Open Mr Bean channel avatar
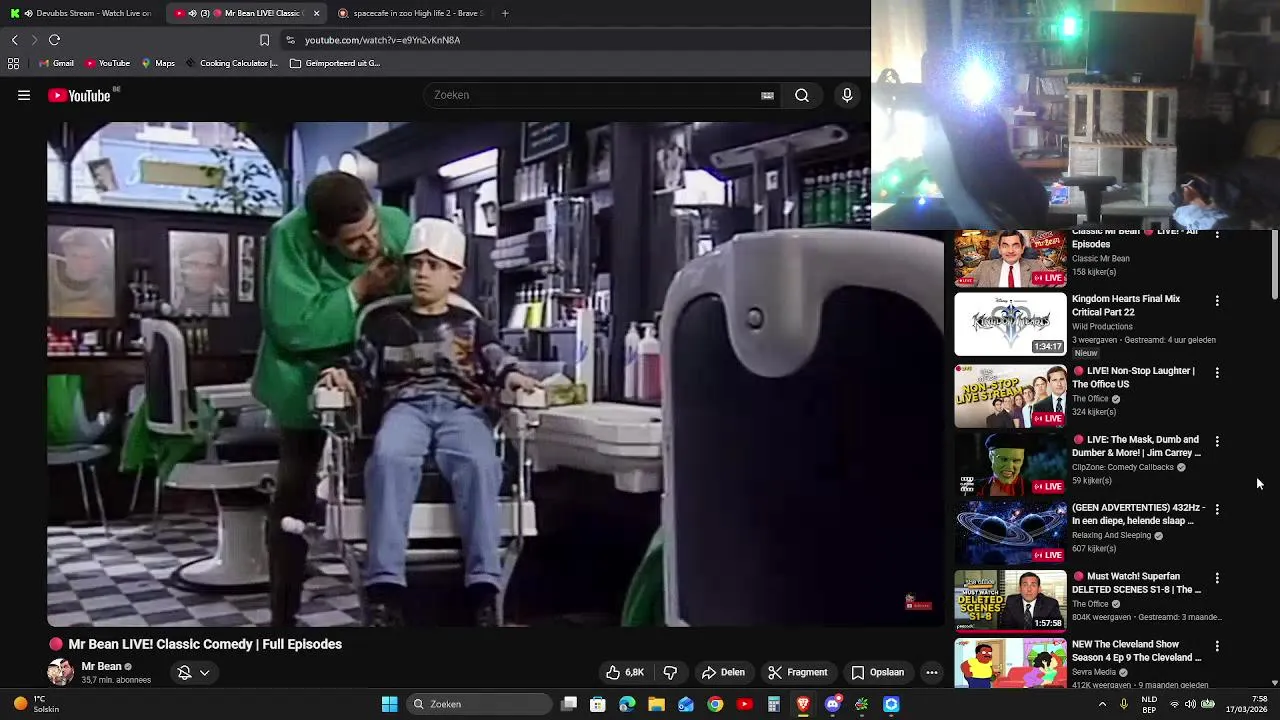 tap(60, 672)
